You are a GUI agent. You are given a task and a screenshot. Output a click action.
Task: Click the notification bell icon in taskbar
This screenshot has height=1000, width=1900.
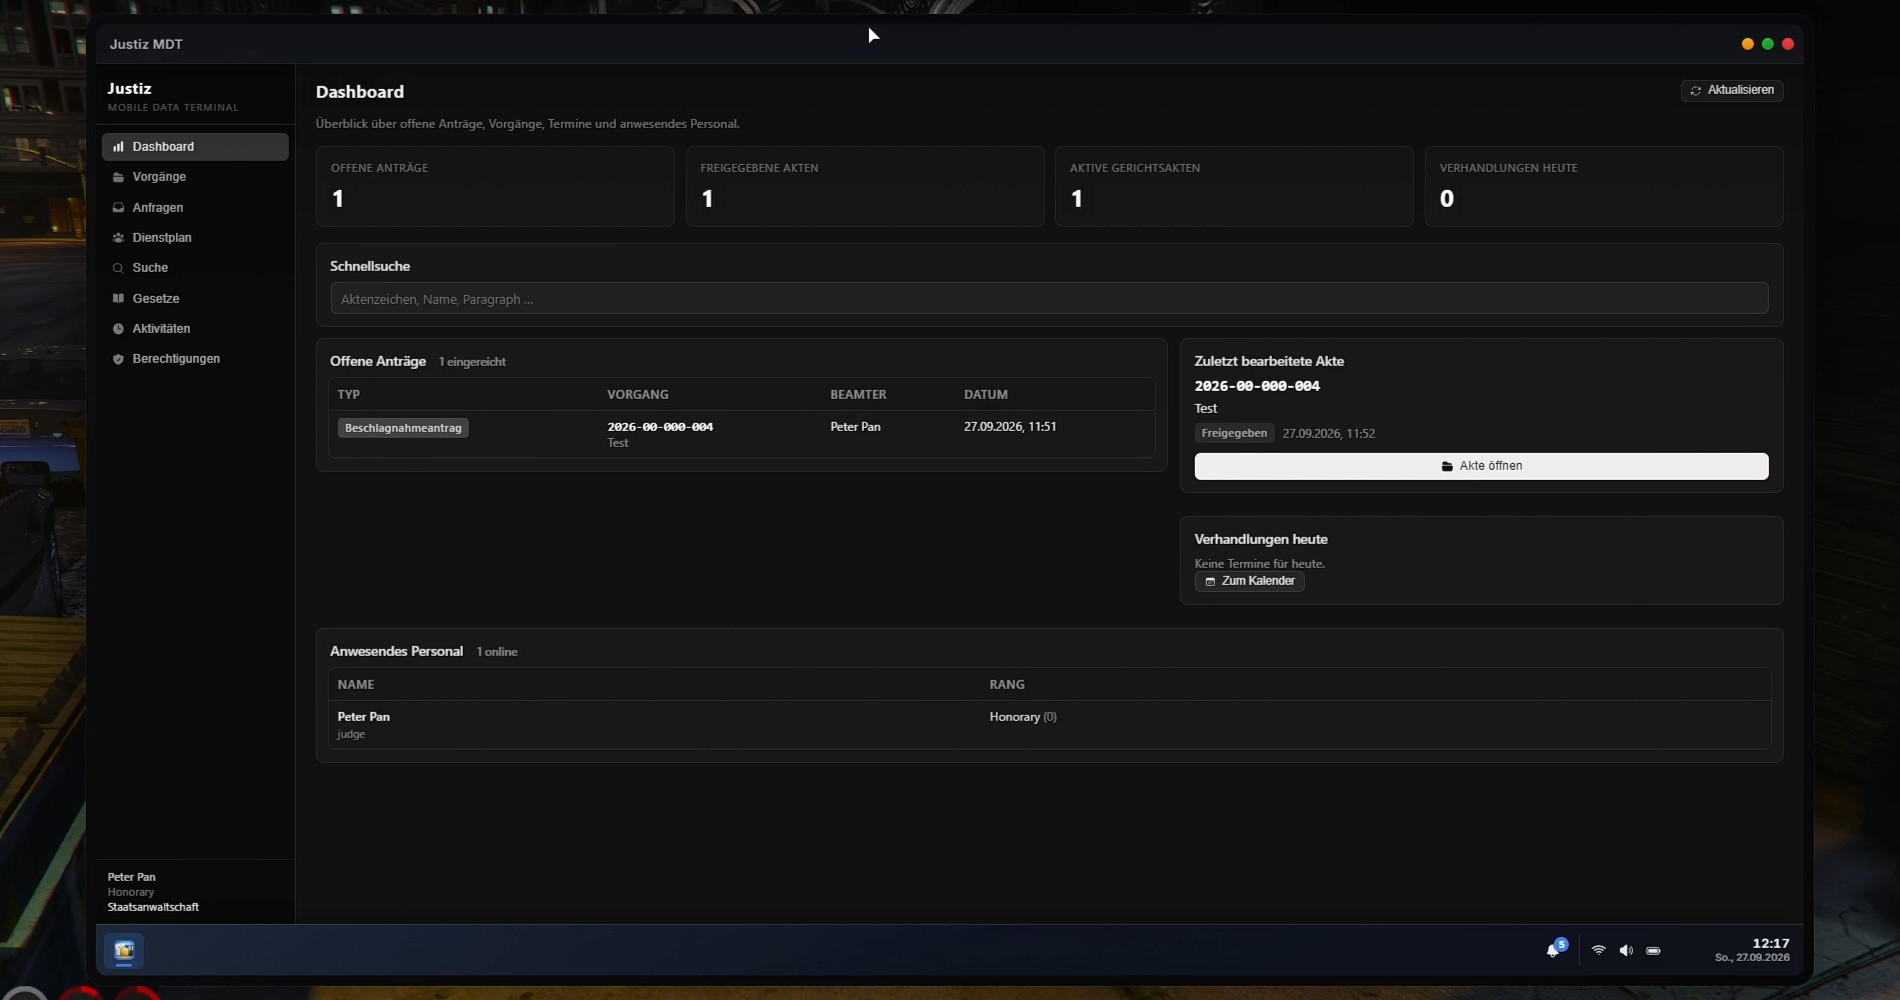pyautogui.click(x=1553, y=950)
